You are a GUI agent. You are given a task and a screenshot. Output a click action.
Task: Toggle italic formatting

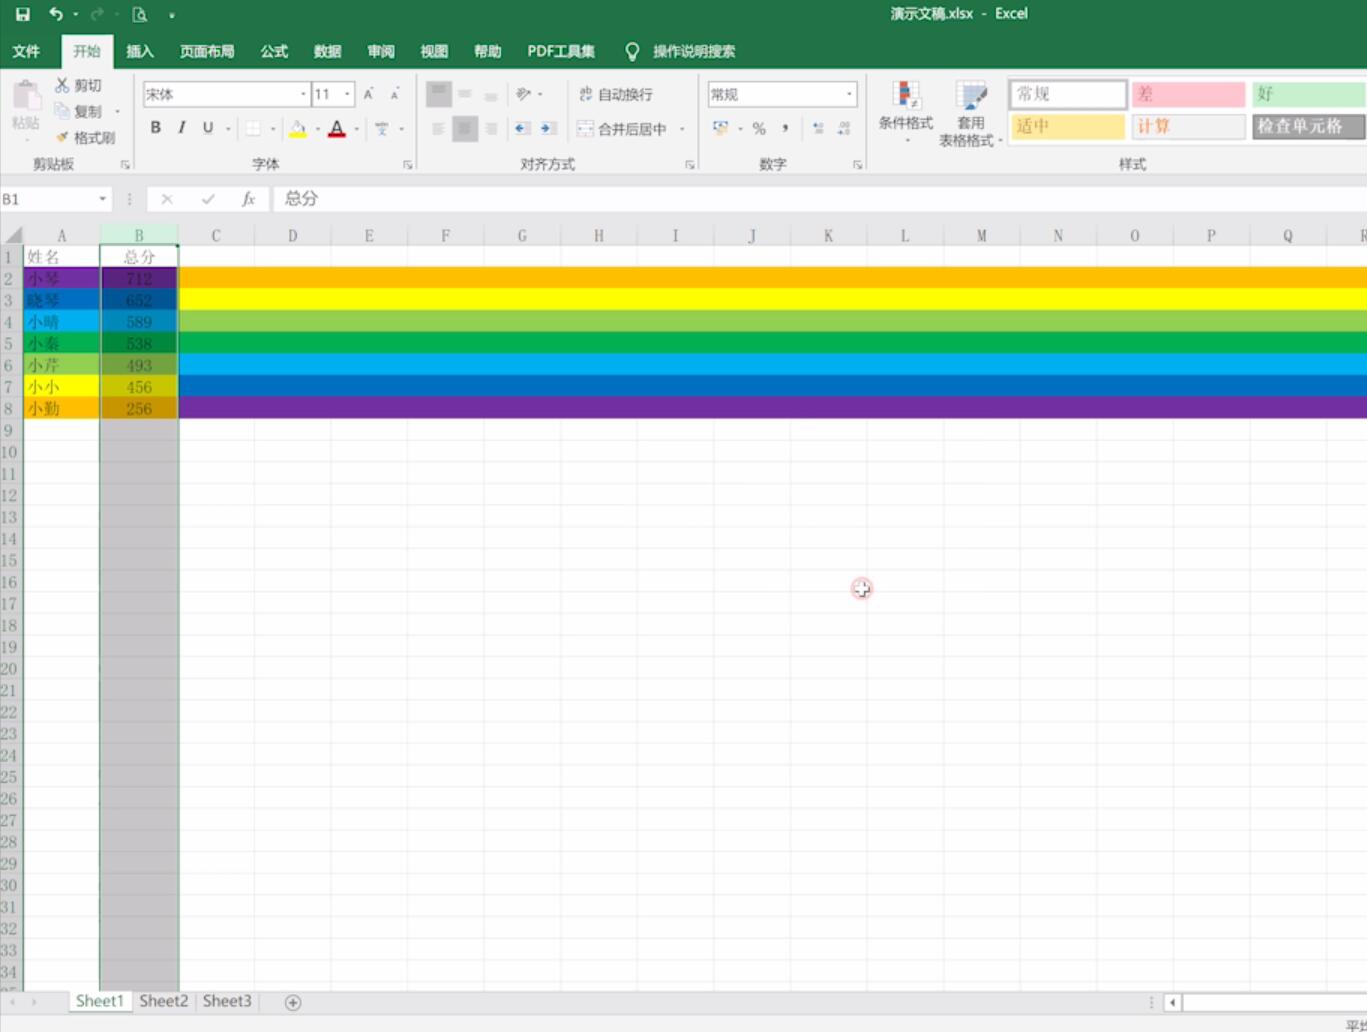coord(181,128)
